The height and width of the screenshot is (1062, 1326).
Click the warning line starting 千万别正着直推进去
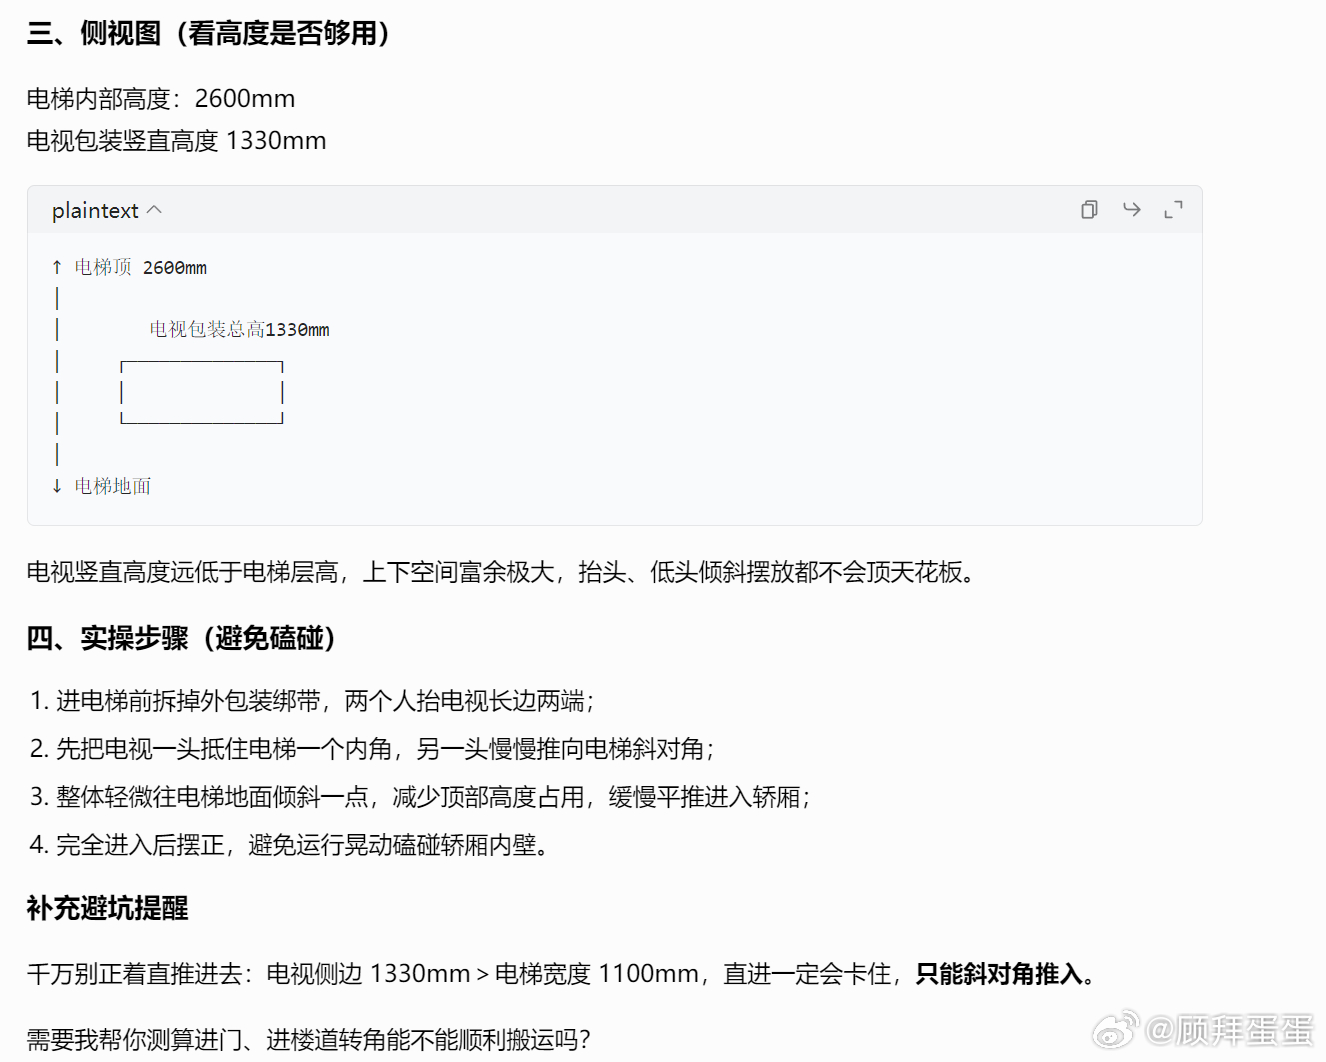click(560, 974)
